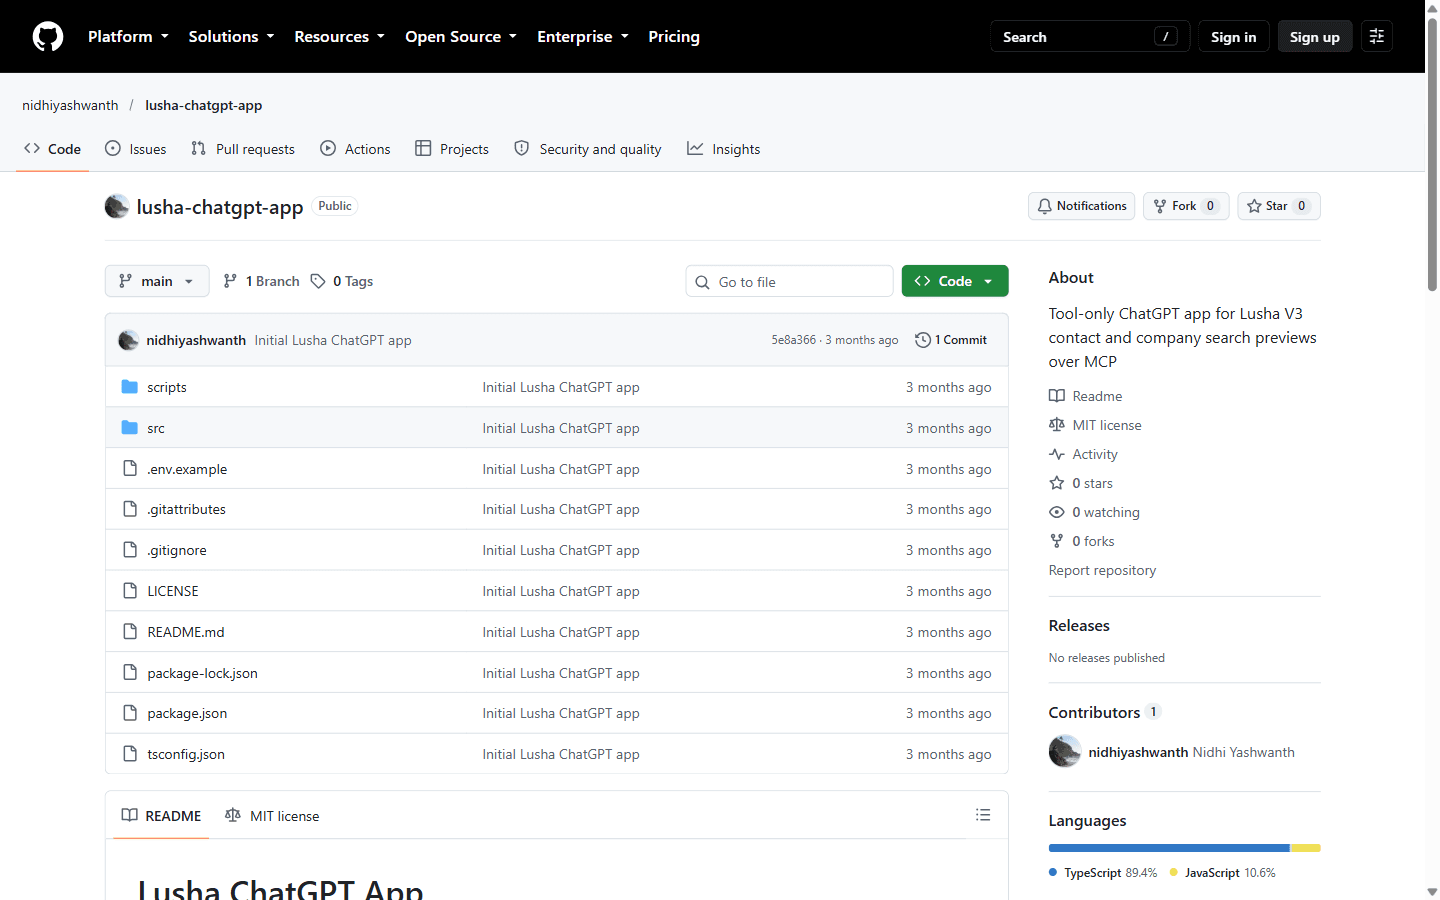The height and width of the screenshot is (900, 1440).
Task: View the 1 Branch list
Action: click(261, 281)
